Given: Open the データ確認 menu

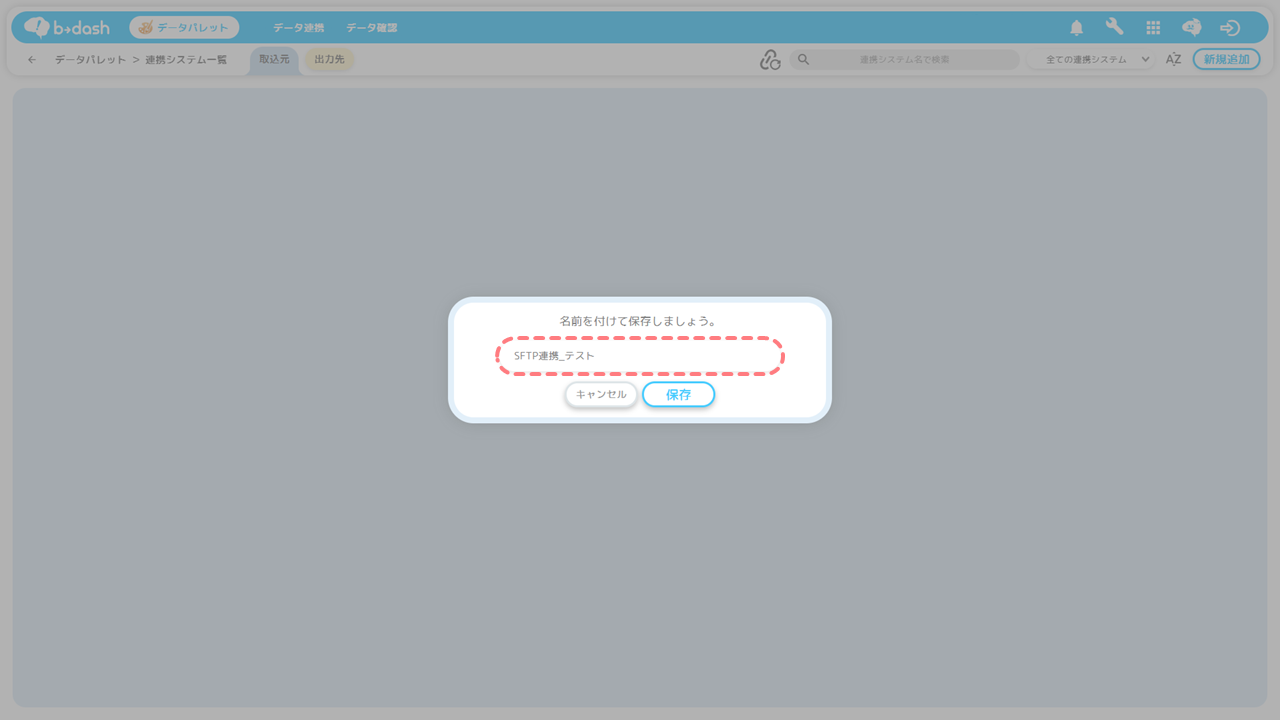Looking at the screenshot, I should (x=372, y=28).
